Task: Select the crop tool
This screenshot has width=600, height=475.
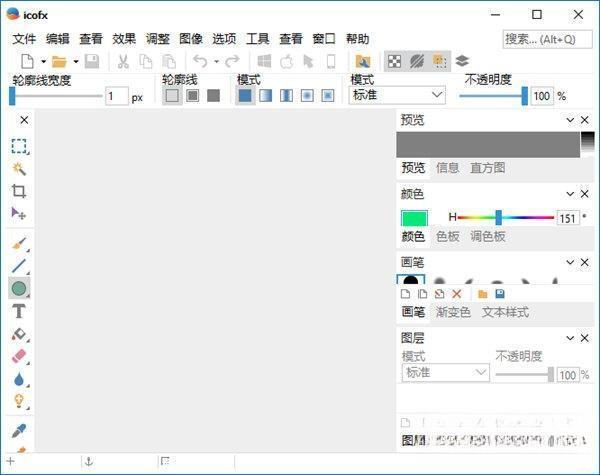Action: (x=19, y=191)
